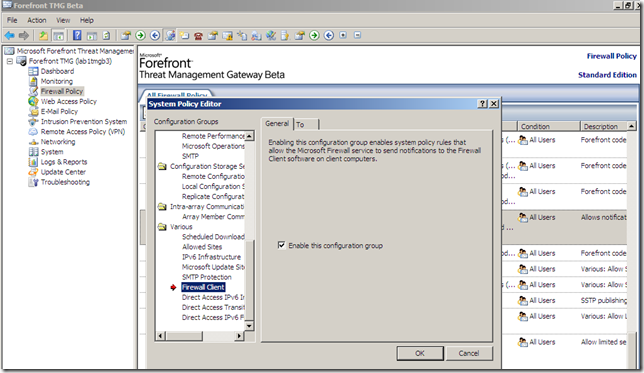This screenshot has height=373, width=644.
Task: Select the Microsoft Forefront Threat Management root node
Action: pyautogui.click(x=75, y=51)
